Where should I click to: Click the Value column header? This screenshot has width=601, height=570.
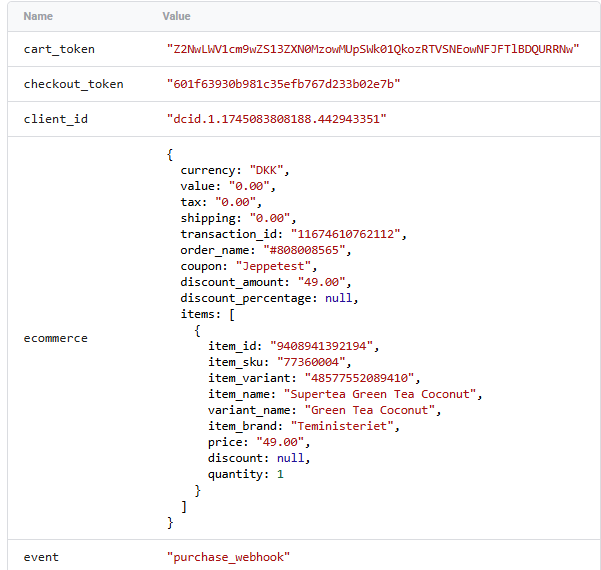pyautogui.click(x=176, y=16)
